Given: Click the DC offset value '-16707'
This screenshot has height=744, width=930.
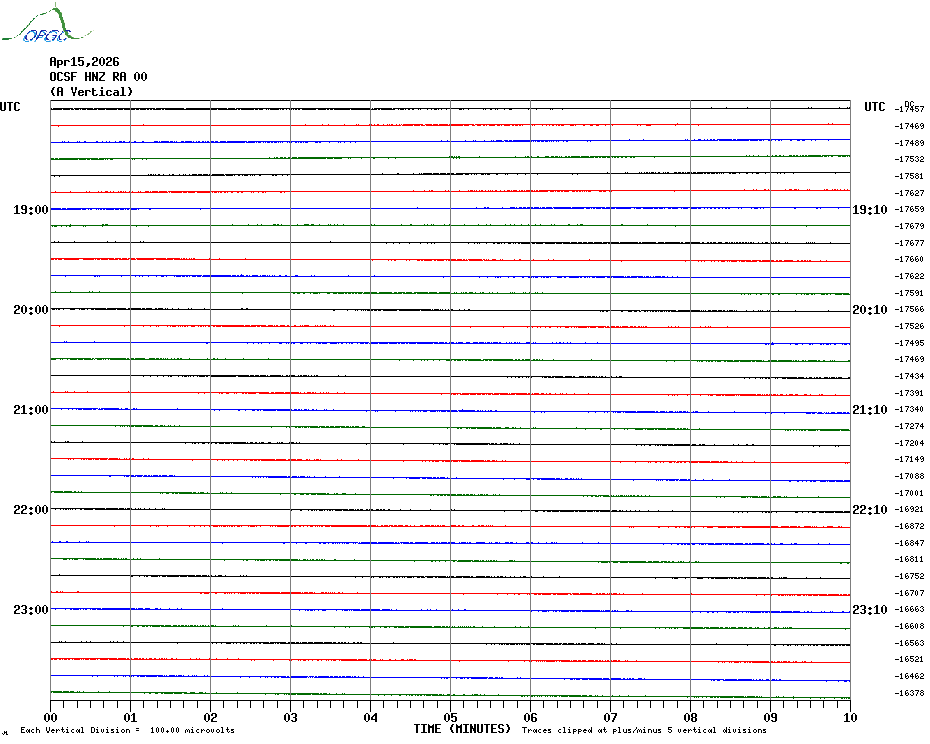Looking at the screenshot, I should point(910,593).
